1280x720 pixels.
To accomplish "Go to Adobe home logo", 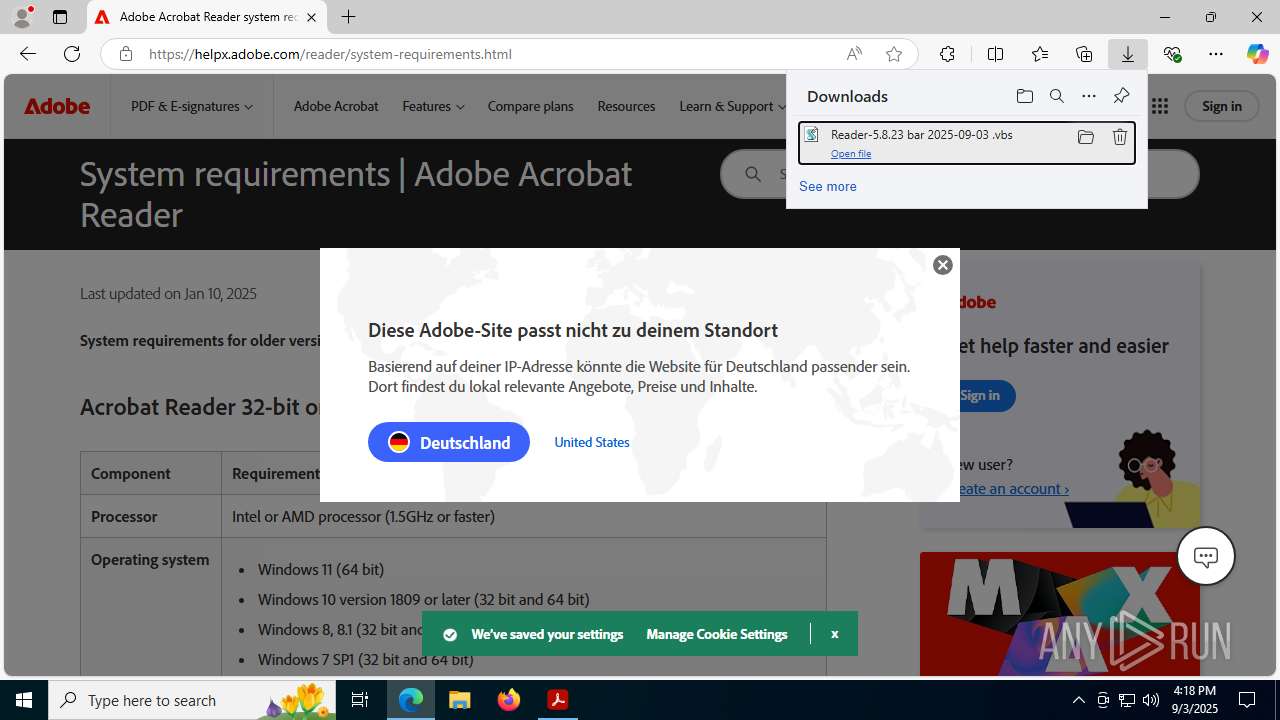I will [57, 106].
